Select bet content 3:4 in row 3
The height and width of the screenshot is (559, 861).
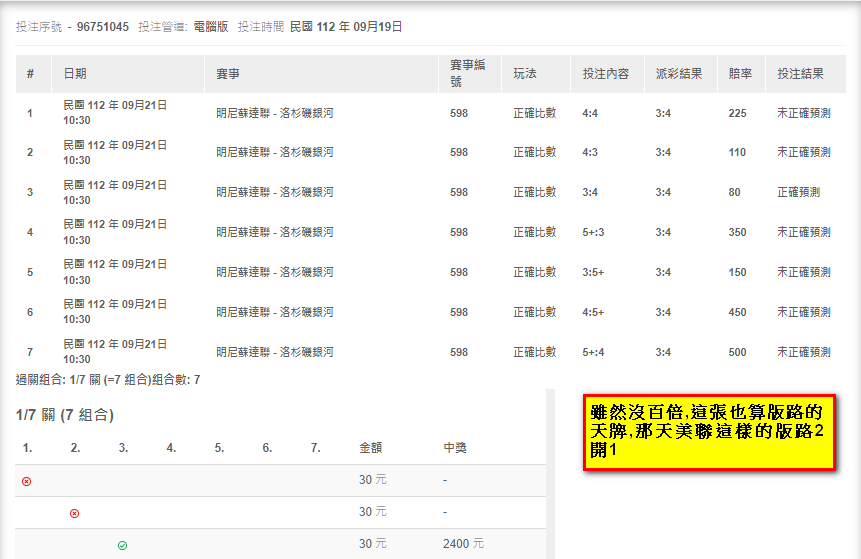[590, 192]
